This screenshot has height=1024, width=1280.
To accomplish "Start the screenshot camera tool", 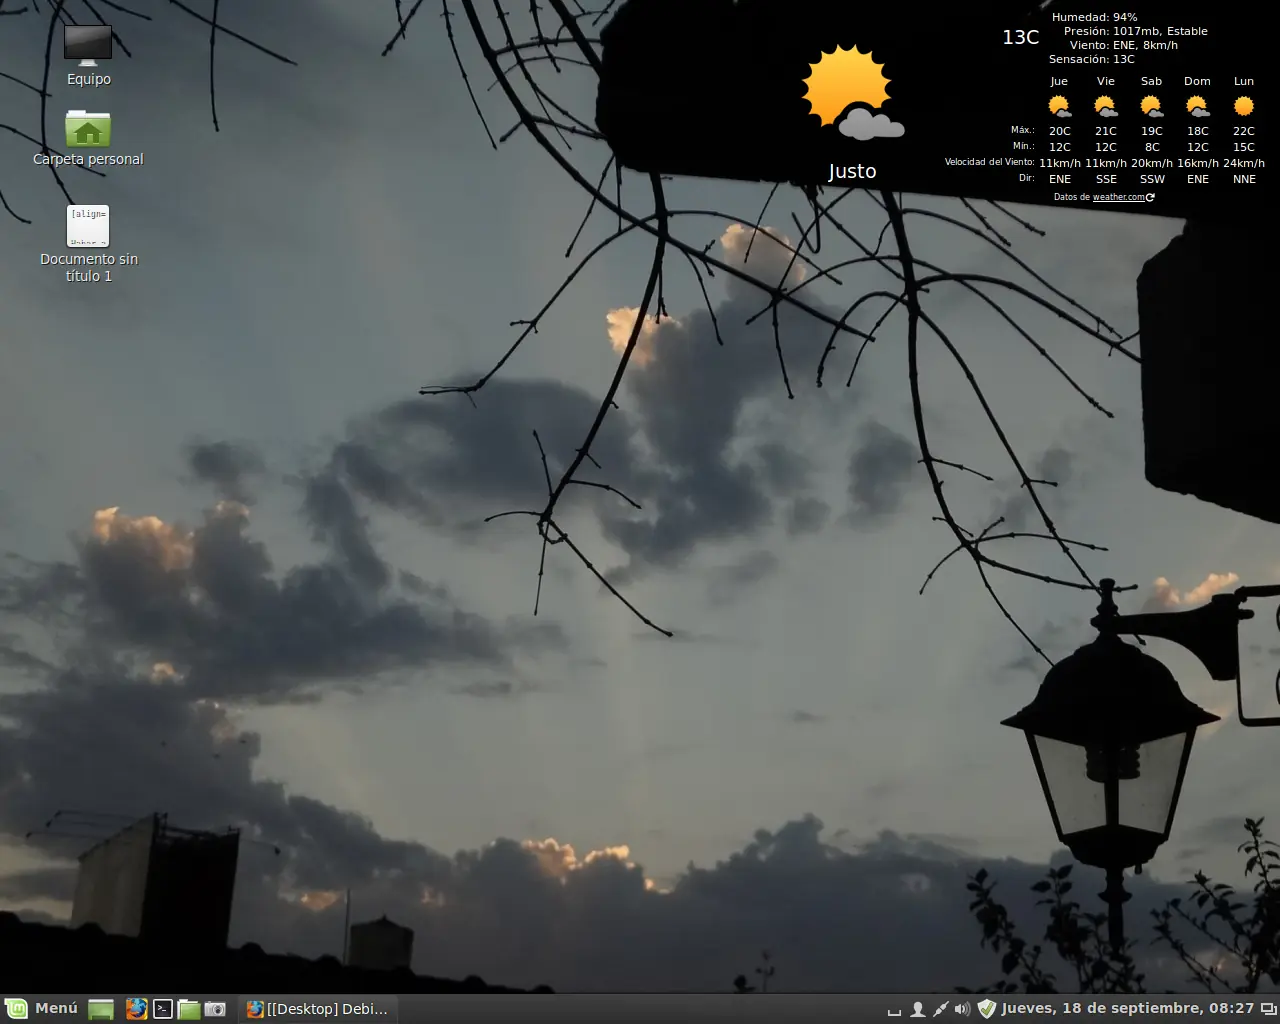I will tap(215, 1009).
